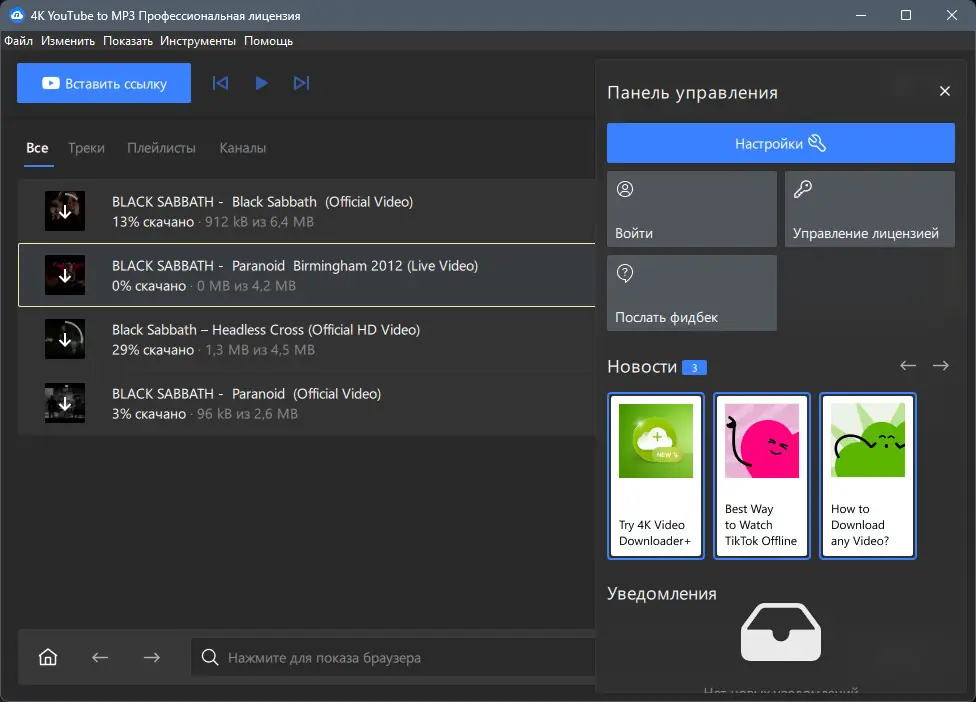Viewport: 976px width, 702px height.
Task: Click the browser search field
Action: click(393, 657)
